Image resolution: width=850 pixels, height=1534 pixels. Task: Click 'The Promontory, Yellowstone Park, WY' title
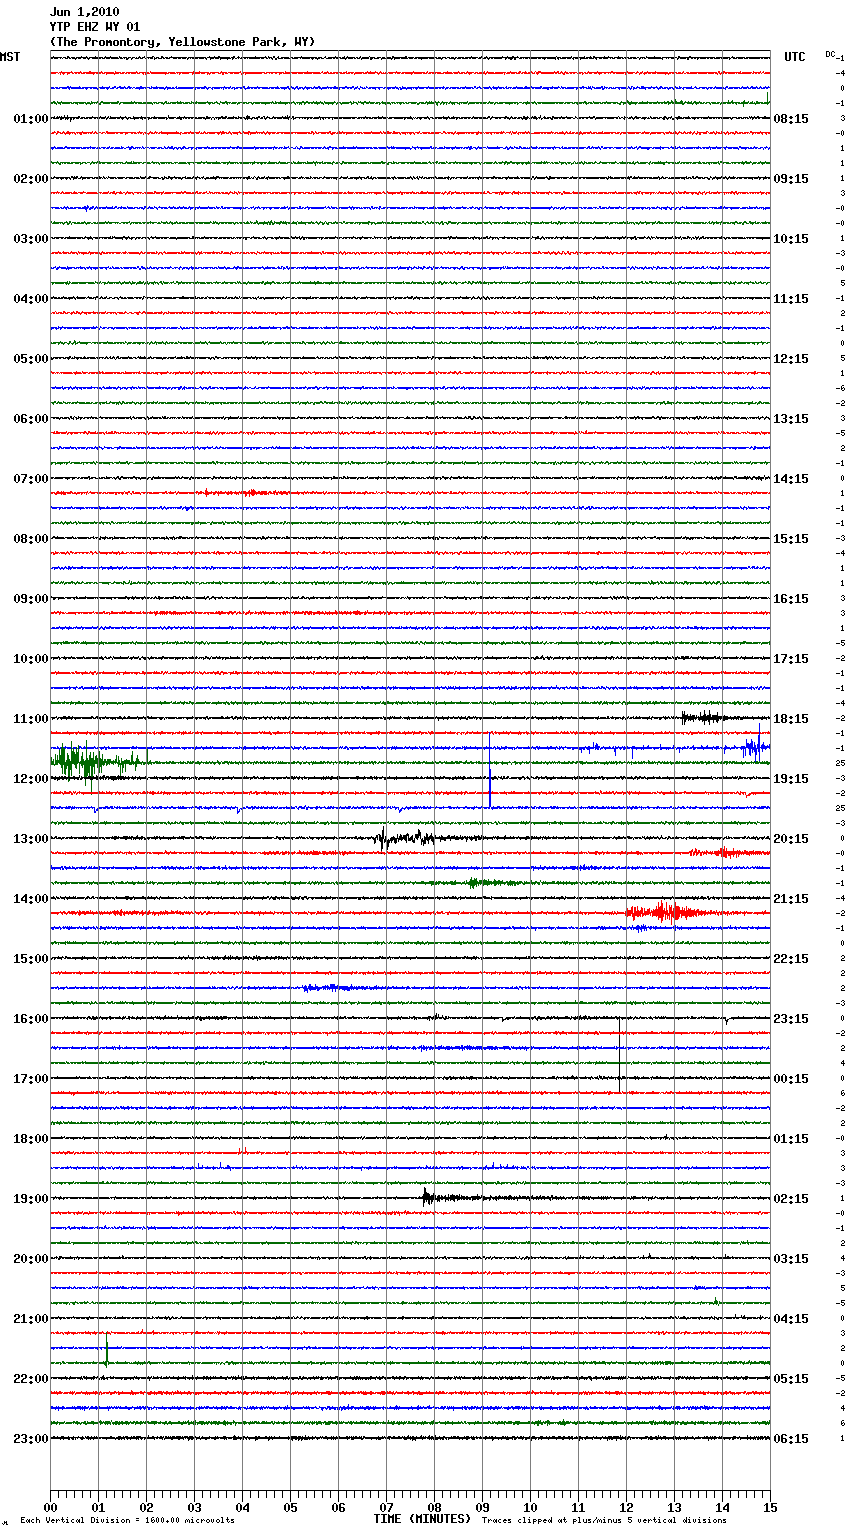pyautogui.click(x=182, y=42)
